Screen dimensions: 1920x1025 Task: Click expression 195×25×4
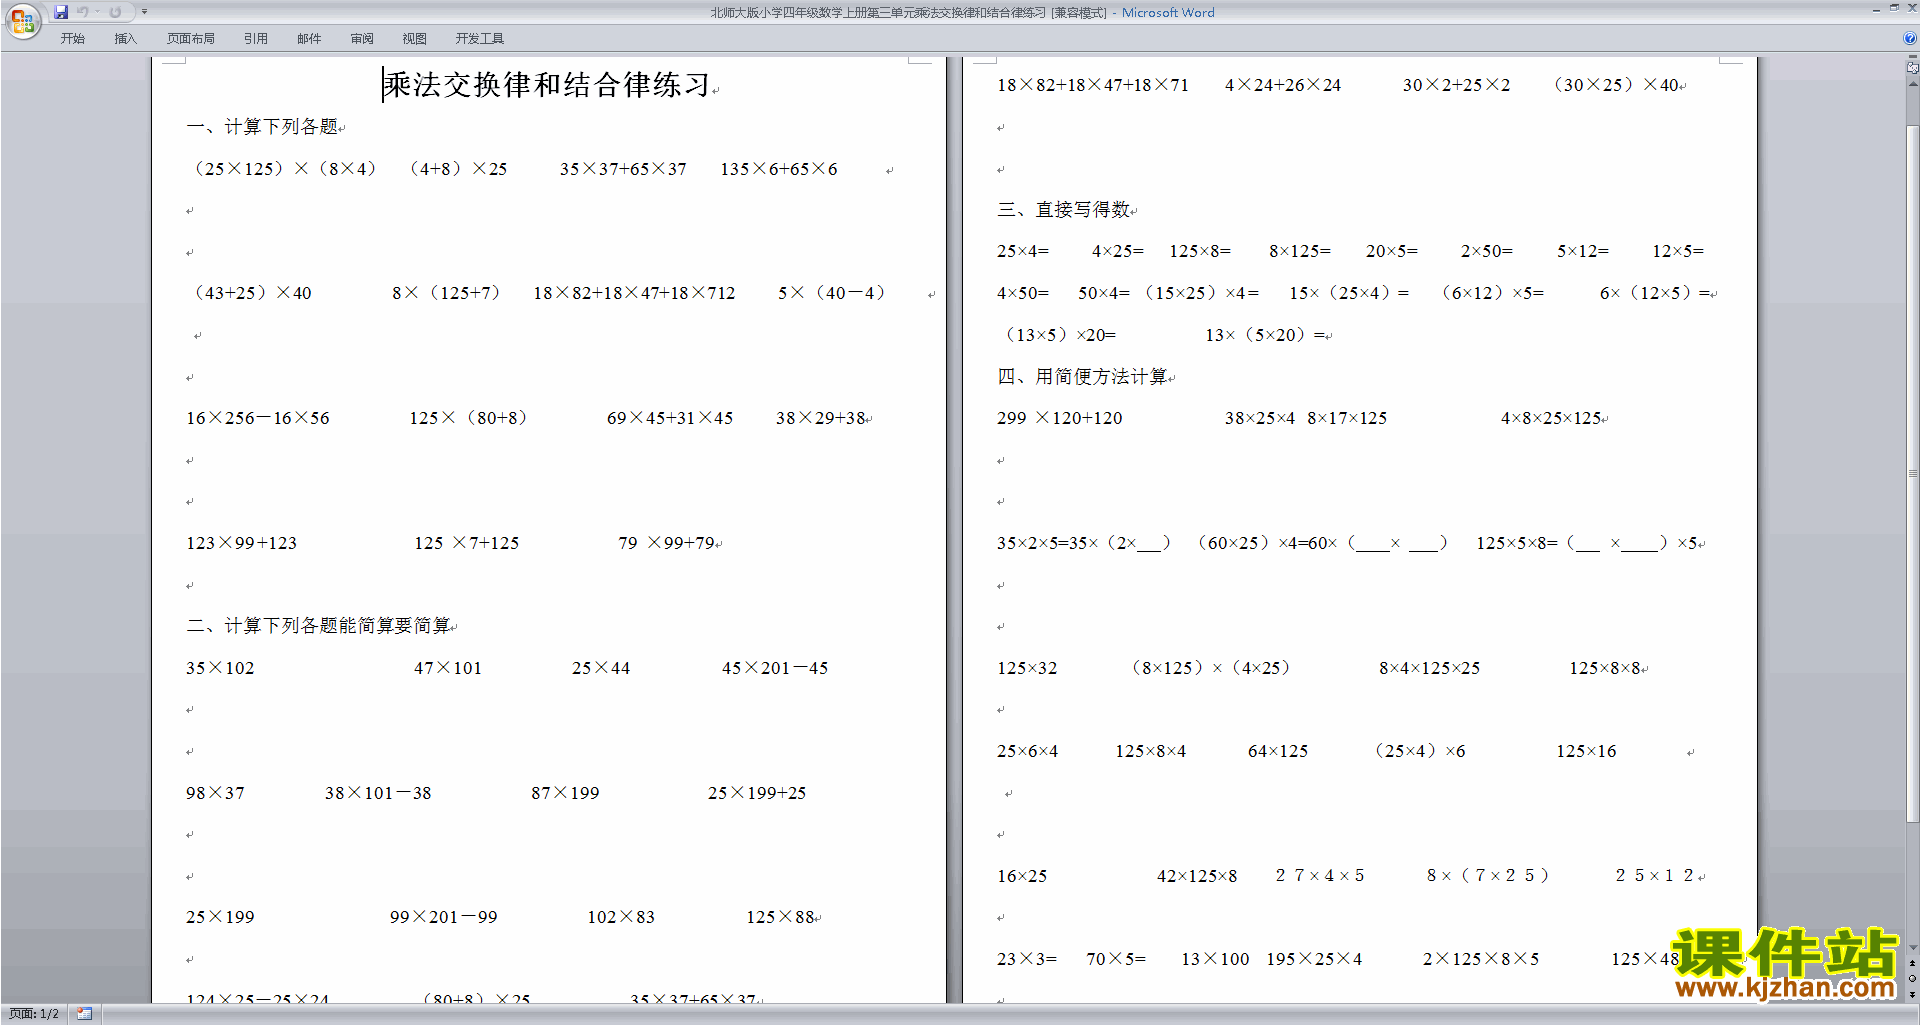click(1314, 959)
